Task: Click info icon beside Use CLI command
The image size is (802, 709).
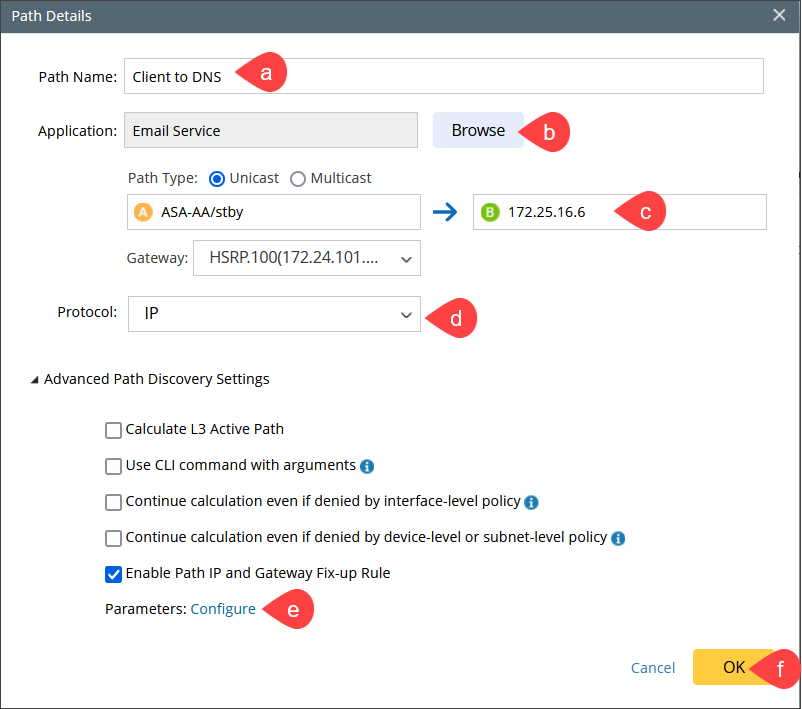Action: click(x=367, y=466)
